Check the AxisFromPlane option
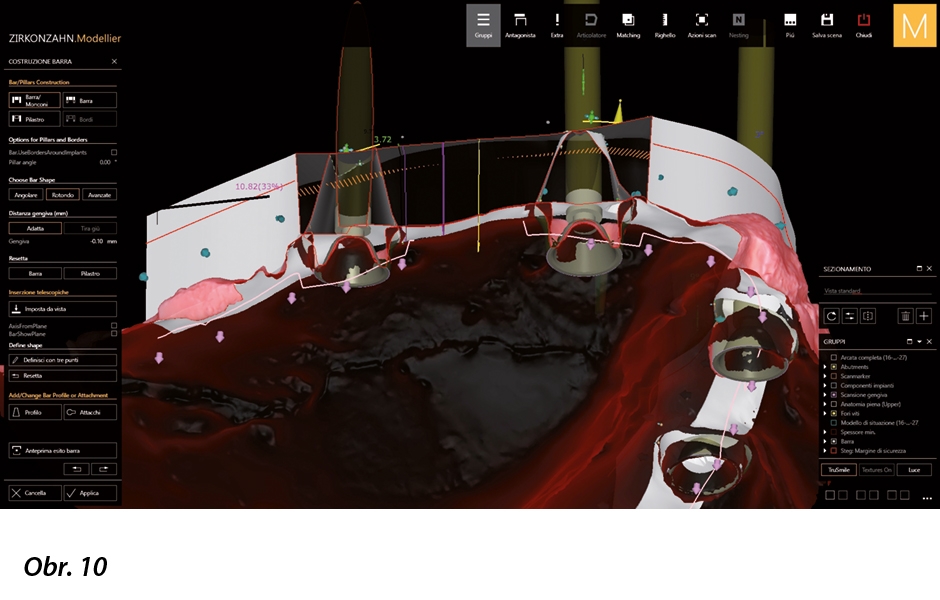The image size is (940, 600). point(114,325)
